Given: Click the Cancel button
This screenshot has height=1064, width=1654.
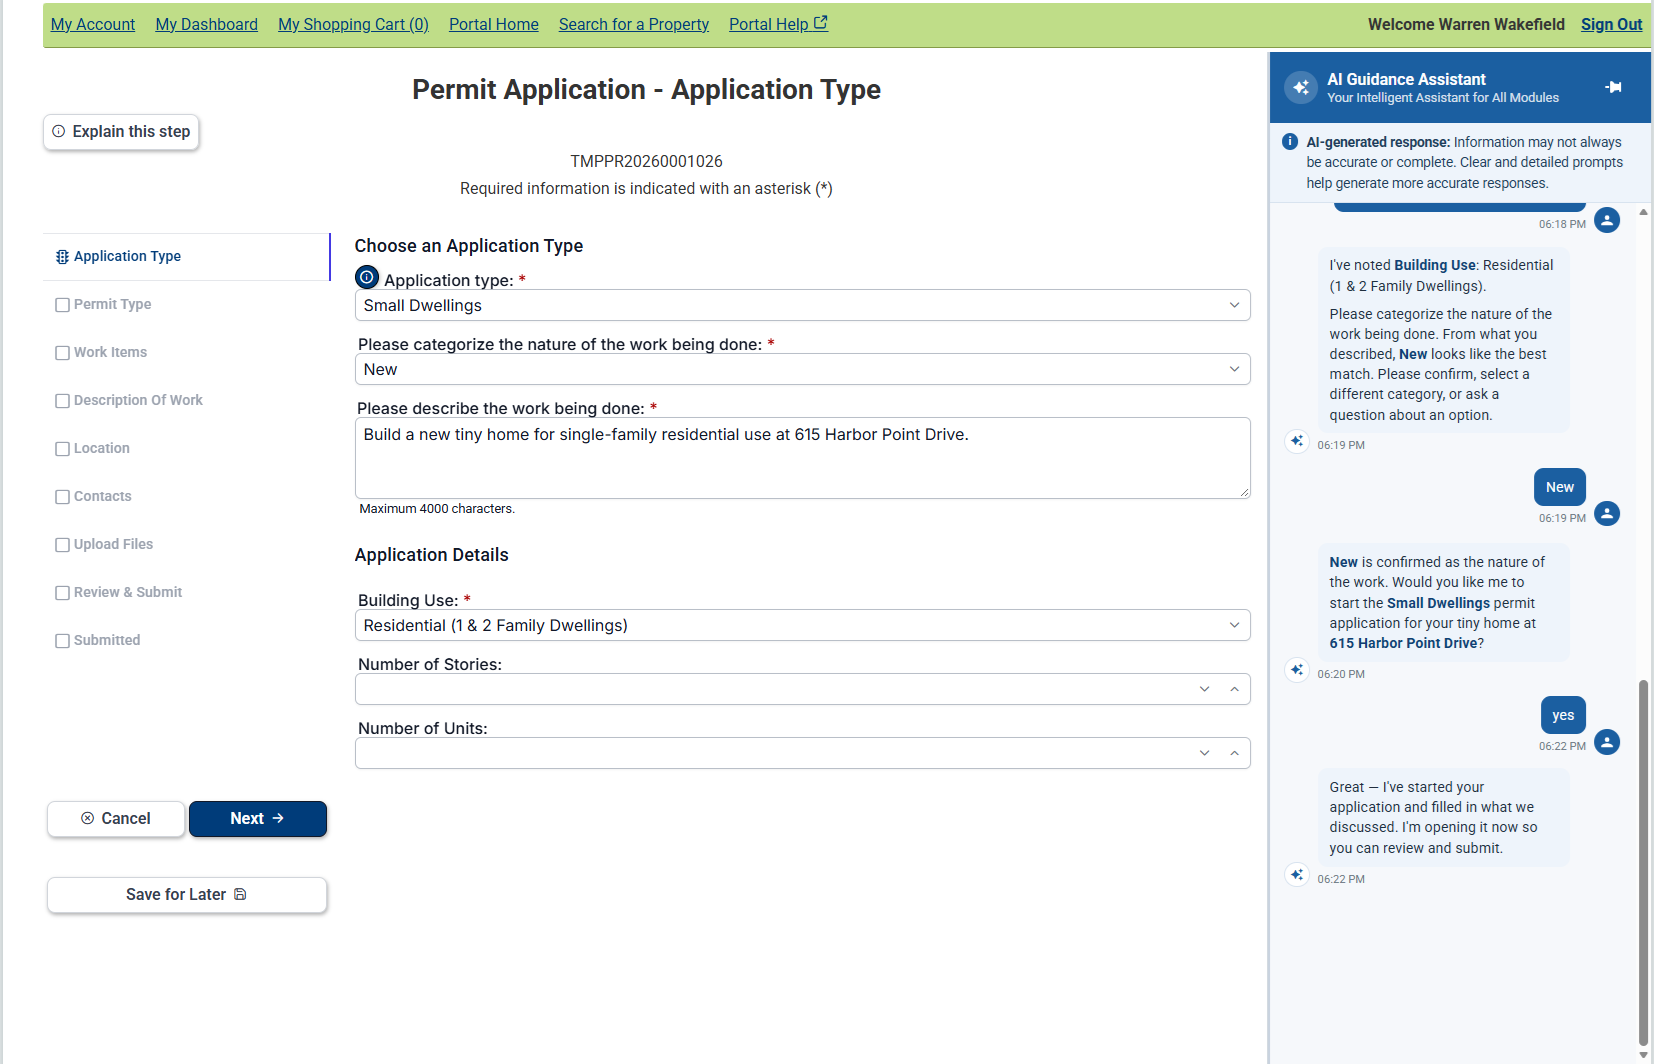Looking at the screenshot, I should [x=116, y=819].
